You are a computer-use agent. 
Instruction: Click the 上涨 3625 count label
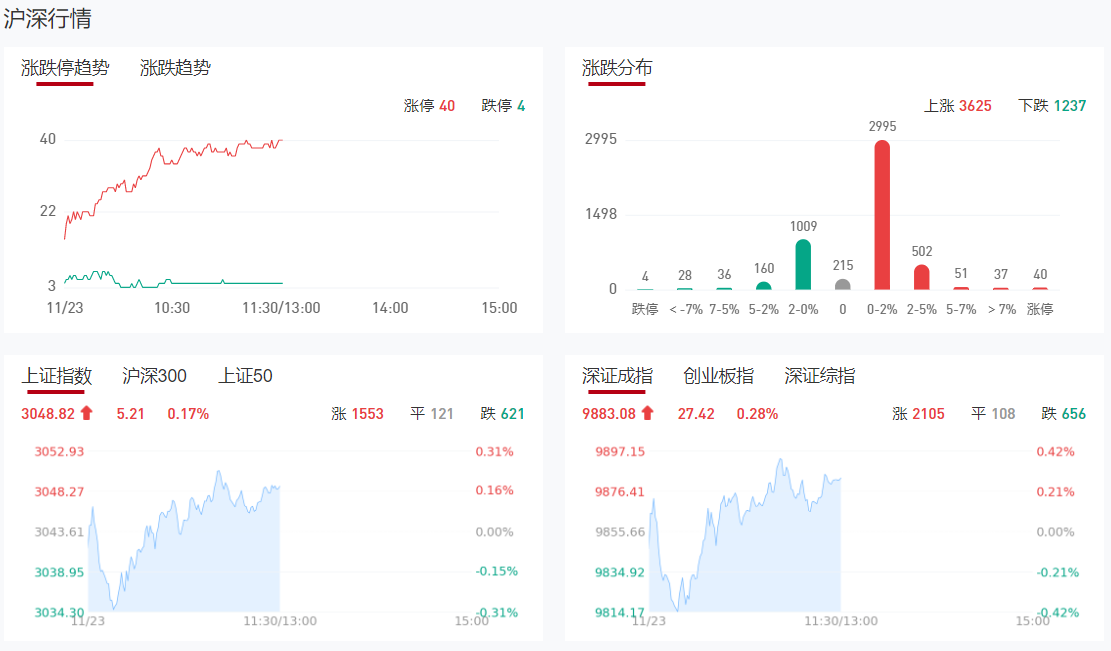(957, 105)
